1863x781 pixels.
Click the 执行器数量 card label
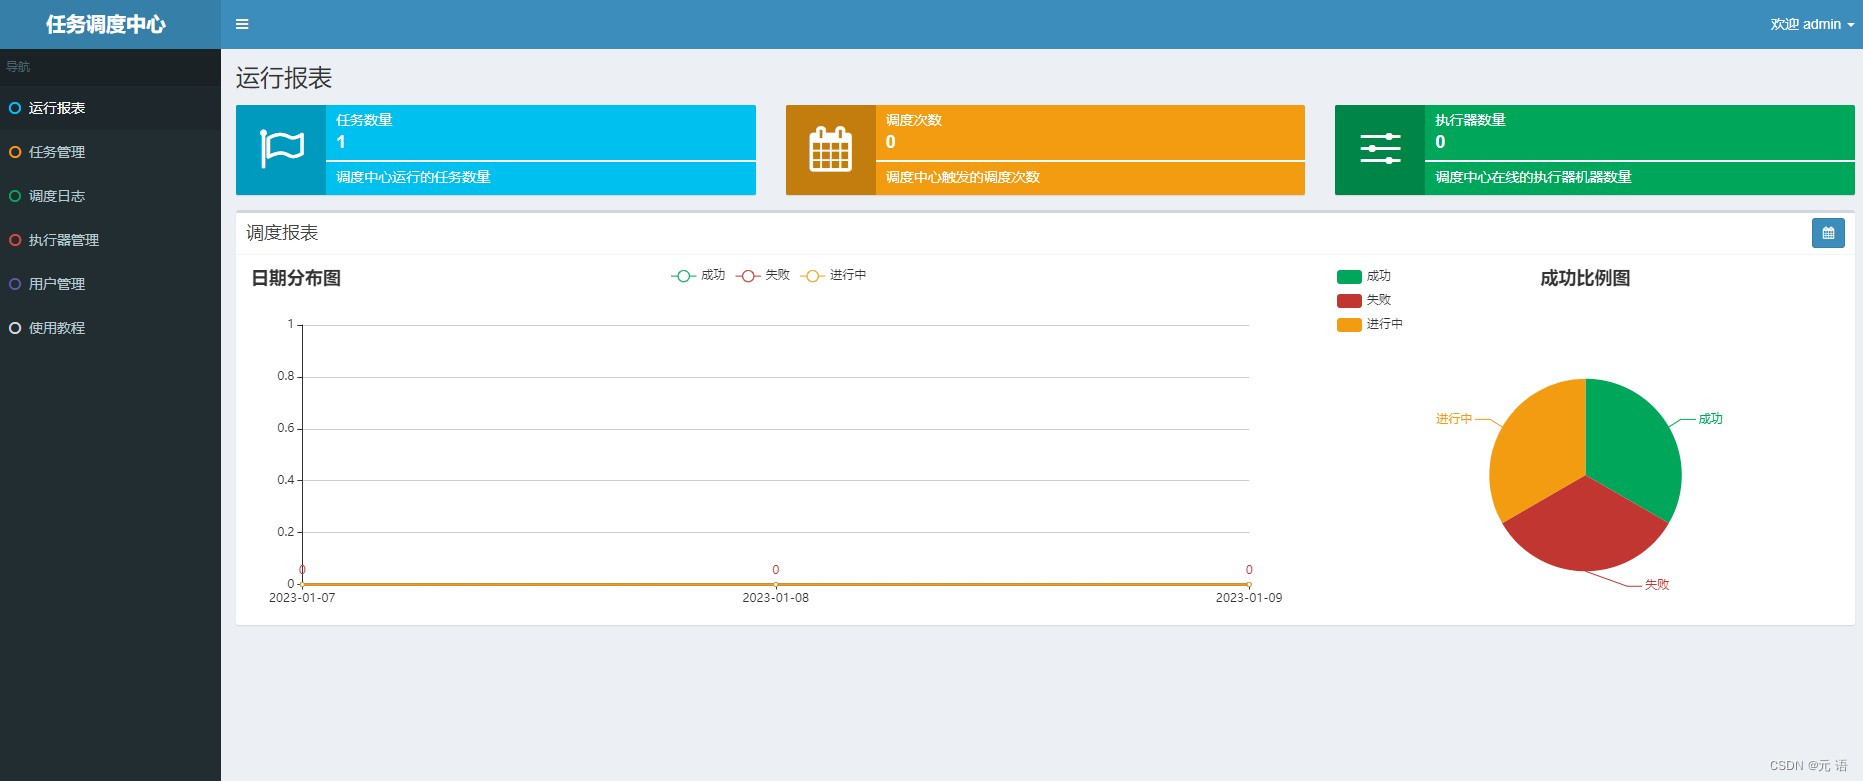point(1470,120)
